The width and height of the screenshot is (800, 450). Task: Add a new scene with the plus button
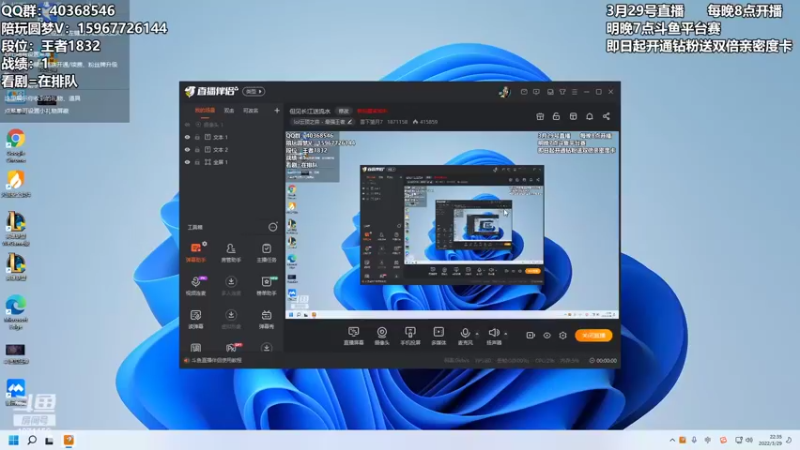click(277, 110)
